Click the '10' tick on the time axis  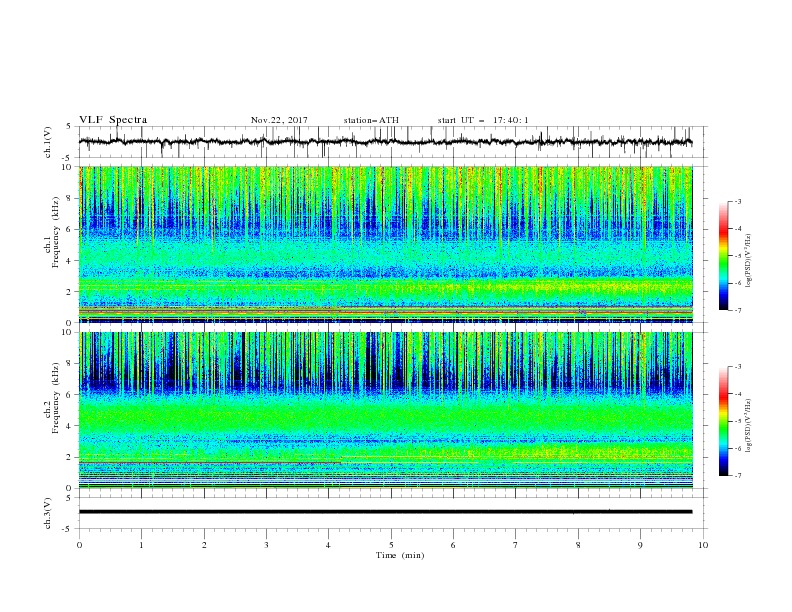click(703, 545)
